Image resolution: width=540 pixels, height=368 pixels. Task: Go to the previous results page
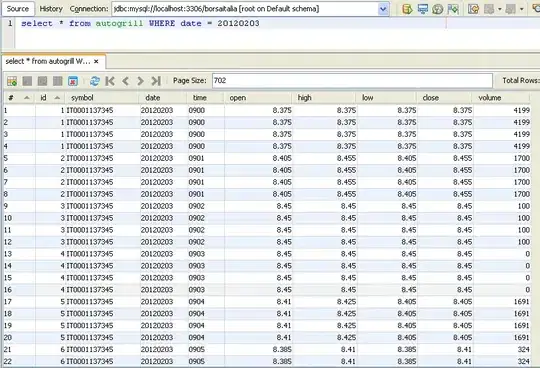(x=125, y=81)
